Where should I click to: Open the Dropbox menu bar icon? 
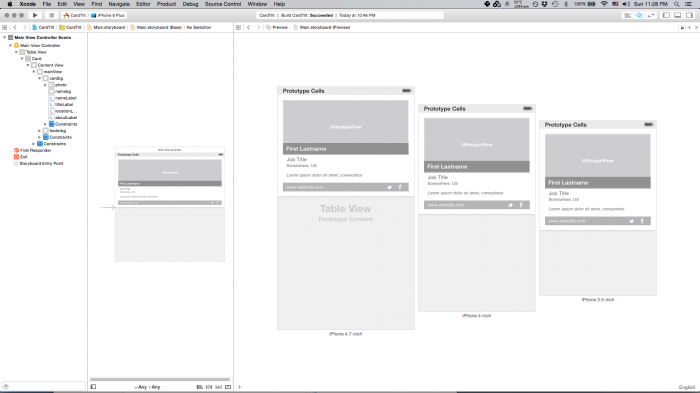click(544, 4)
